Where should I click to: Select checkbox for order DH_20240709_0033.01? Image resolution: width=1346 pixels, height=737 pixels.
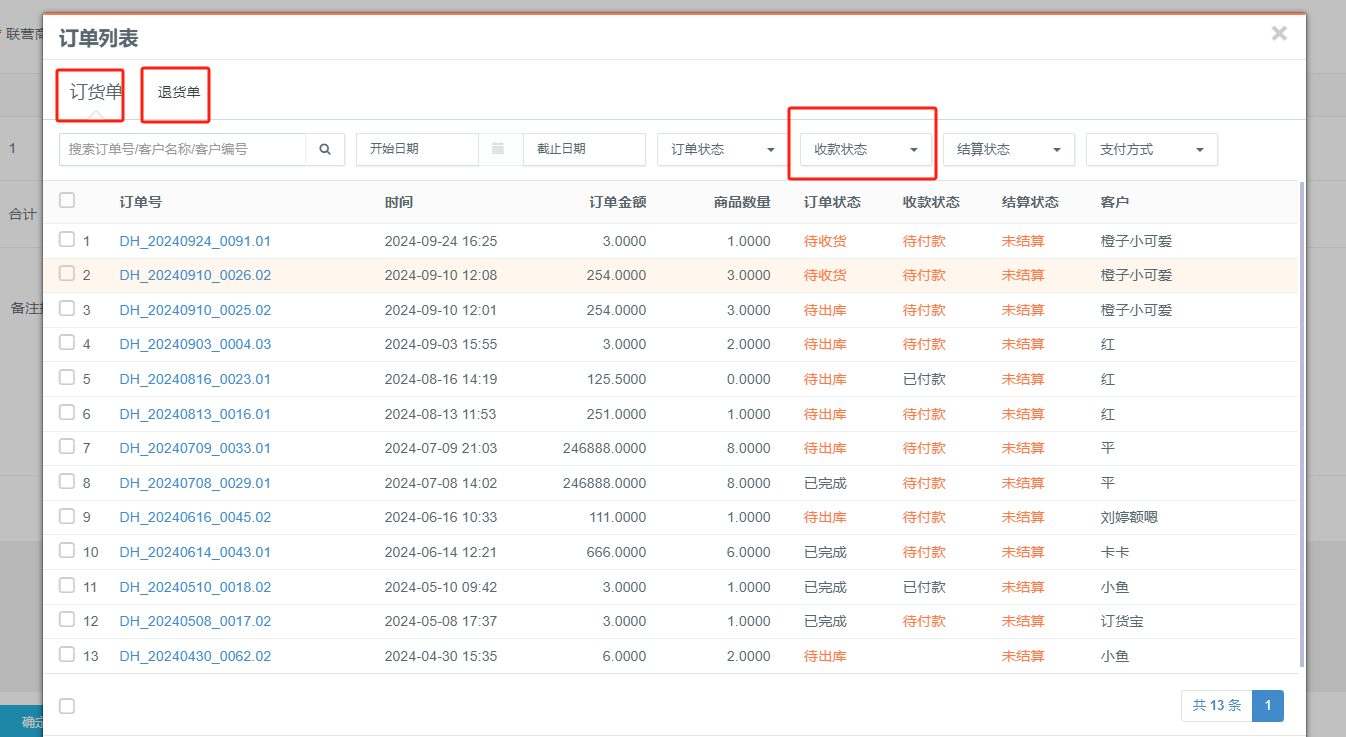pos(67,447)
